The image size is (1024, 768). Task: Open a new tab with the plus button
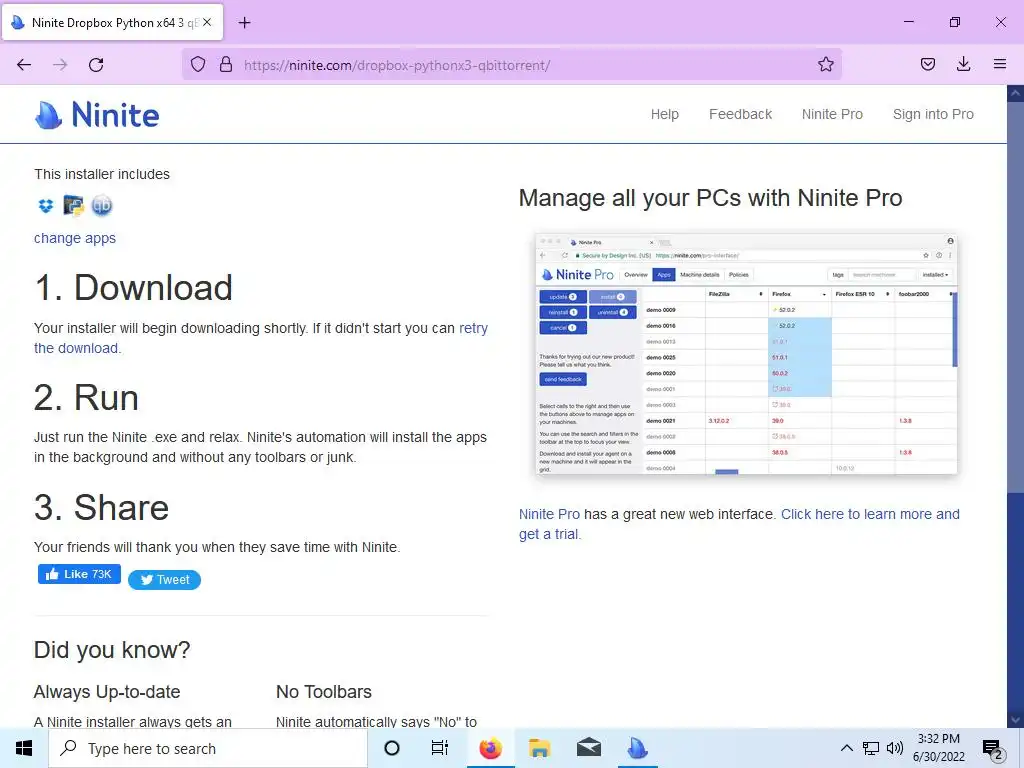[x=244, y=23]
